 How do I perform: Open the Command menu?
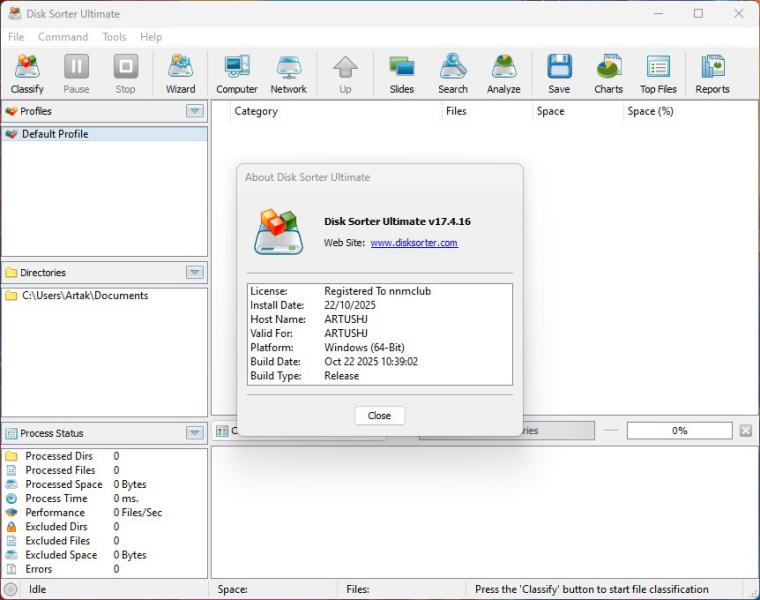[63, 37]
